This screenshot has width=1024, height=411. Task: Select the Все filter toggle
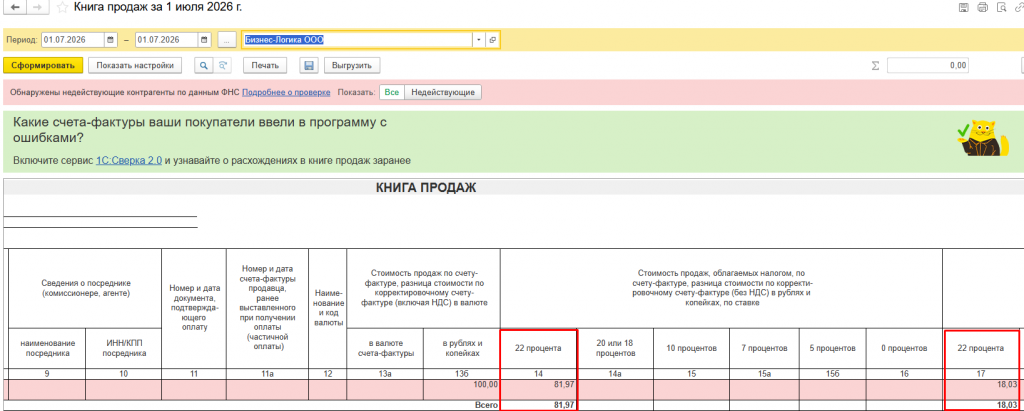pyautogui.click(x=392, y=93)
